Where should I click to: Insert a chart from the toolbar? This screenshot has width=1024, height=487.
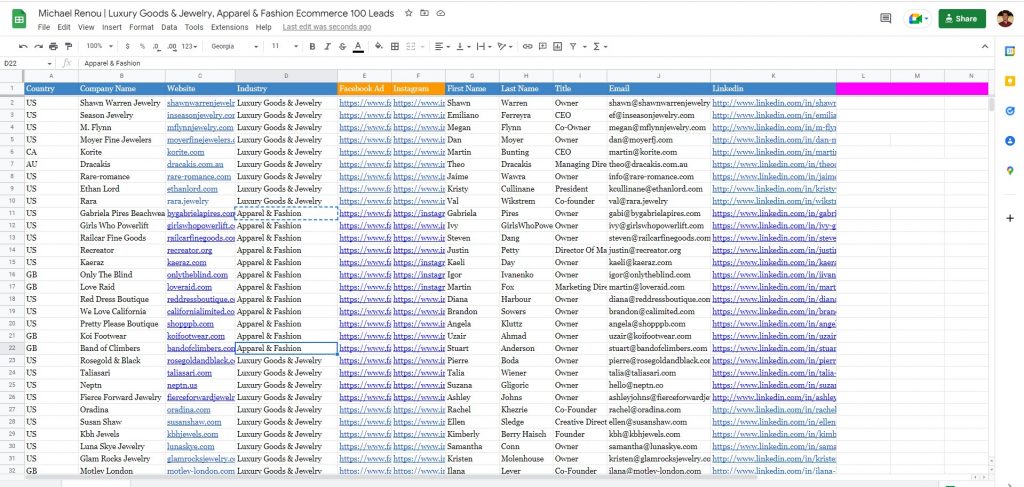click(557, 46)
